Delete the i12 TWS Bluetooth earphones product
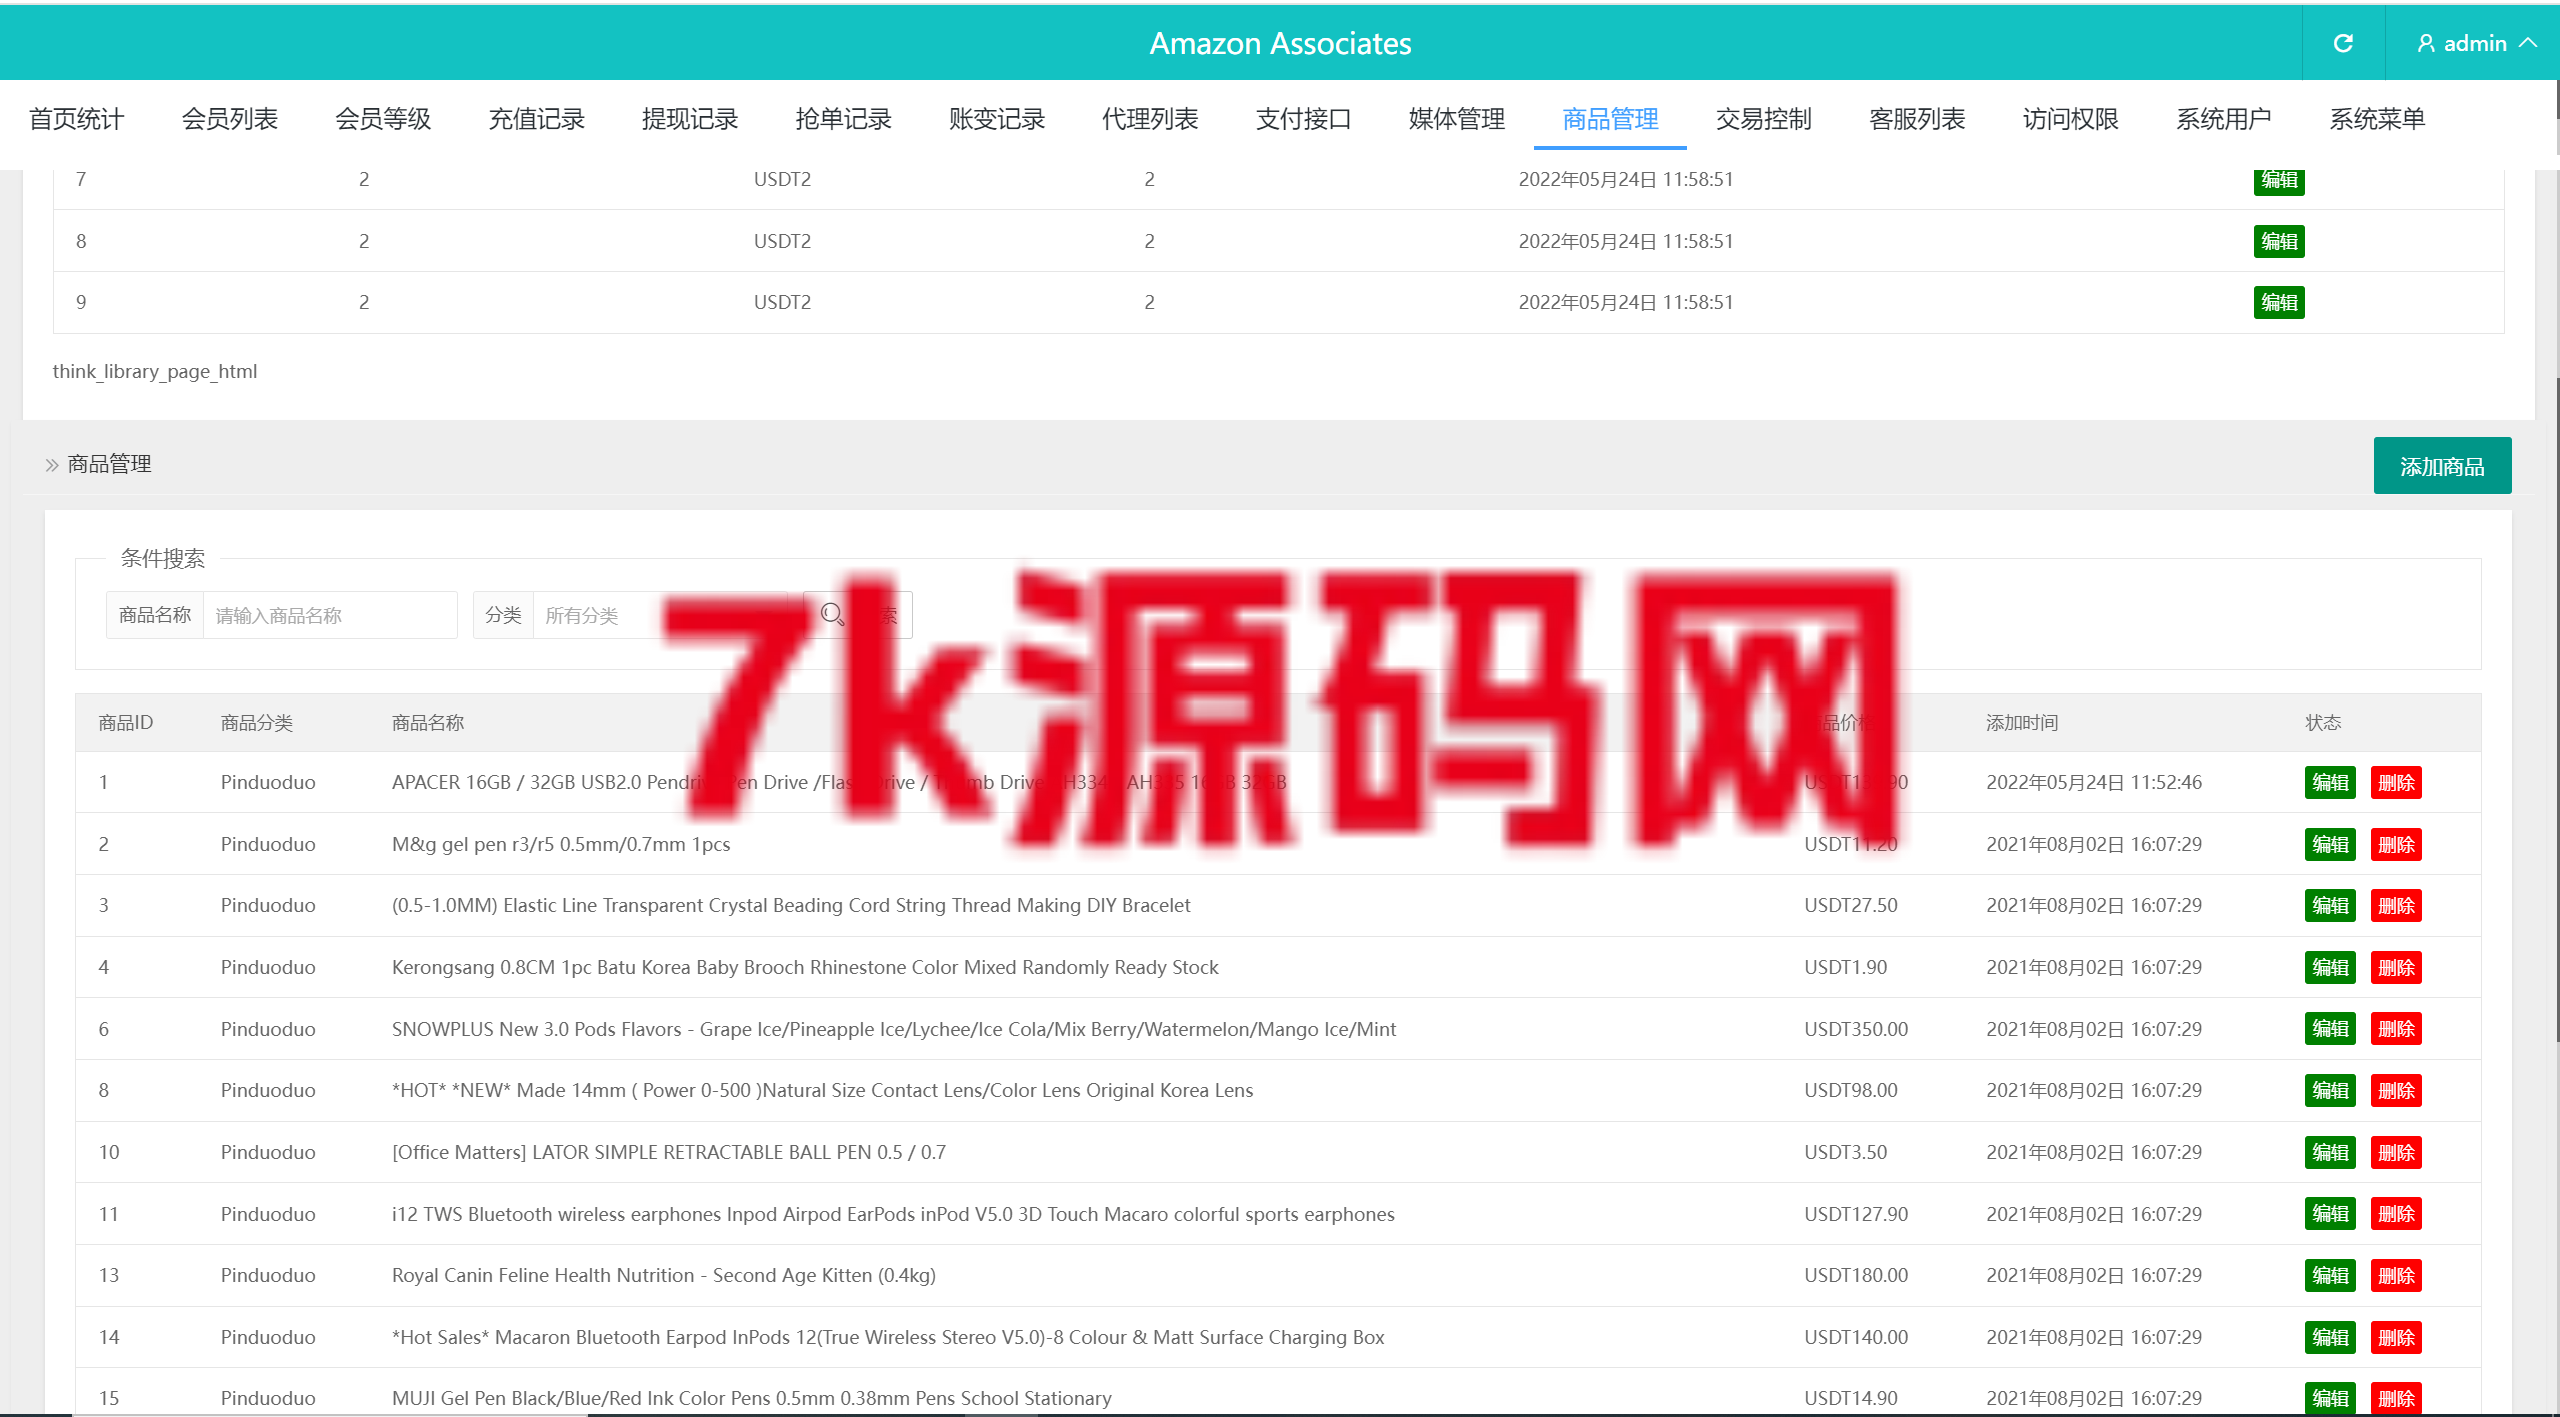This screenshot has width=2560, height=1417. pyautogui.click(x=2396, y=1214)
